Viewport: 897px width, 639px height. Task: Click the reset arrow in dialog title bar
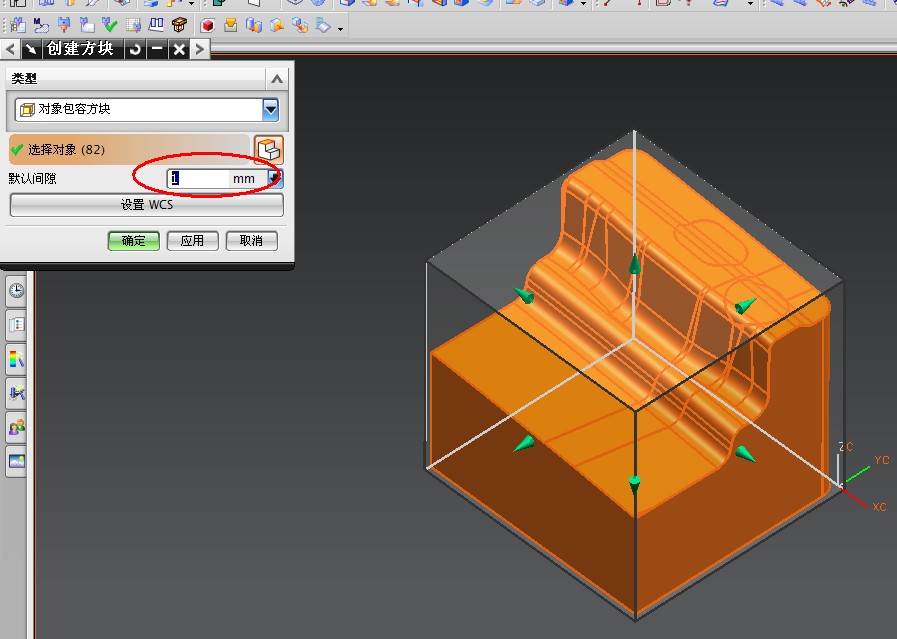click(135, 49)
